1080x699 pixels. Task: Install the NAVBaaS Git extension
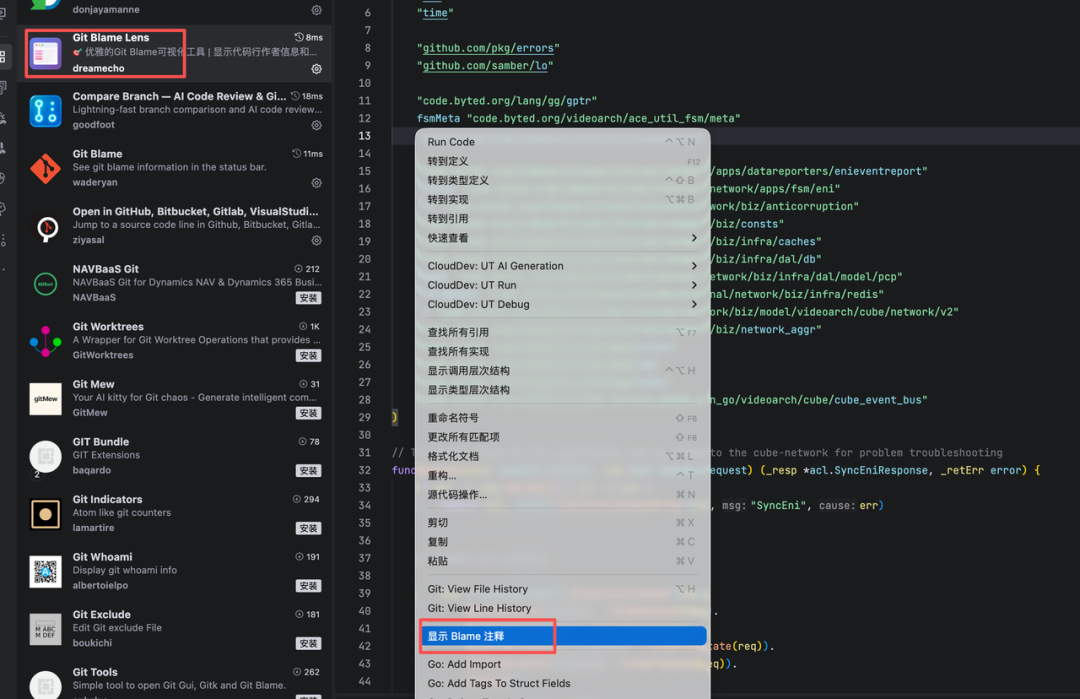pyautogui.click(x=309, y=298)
